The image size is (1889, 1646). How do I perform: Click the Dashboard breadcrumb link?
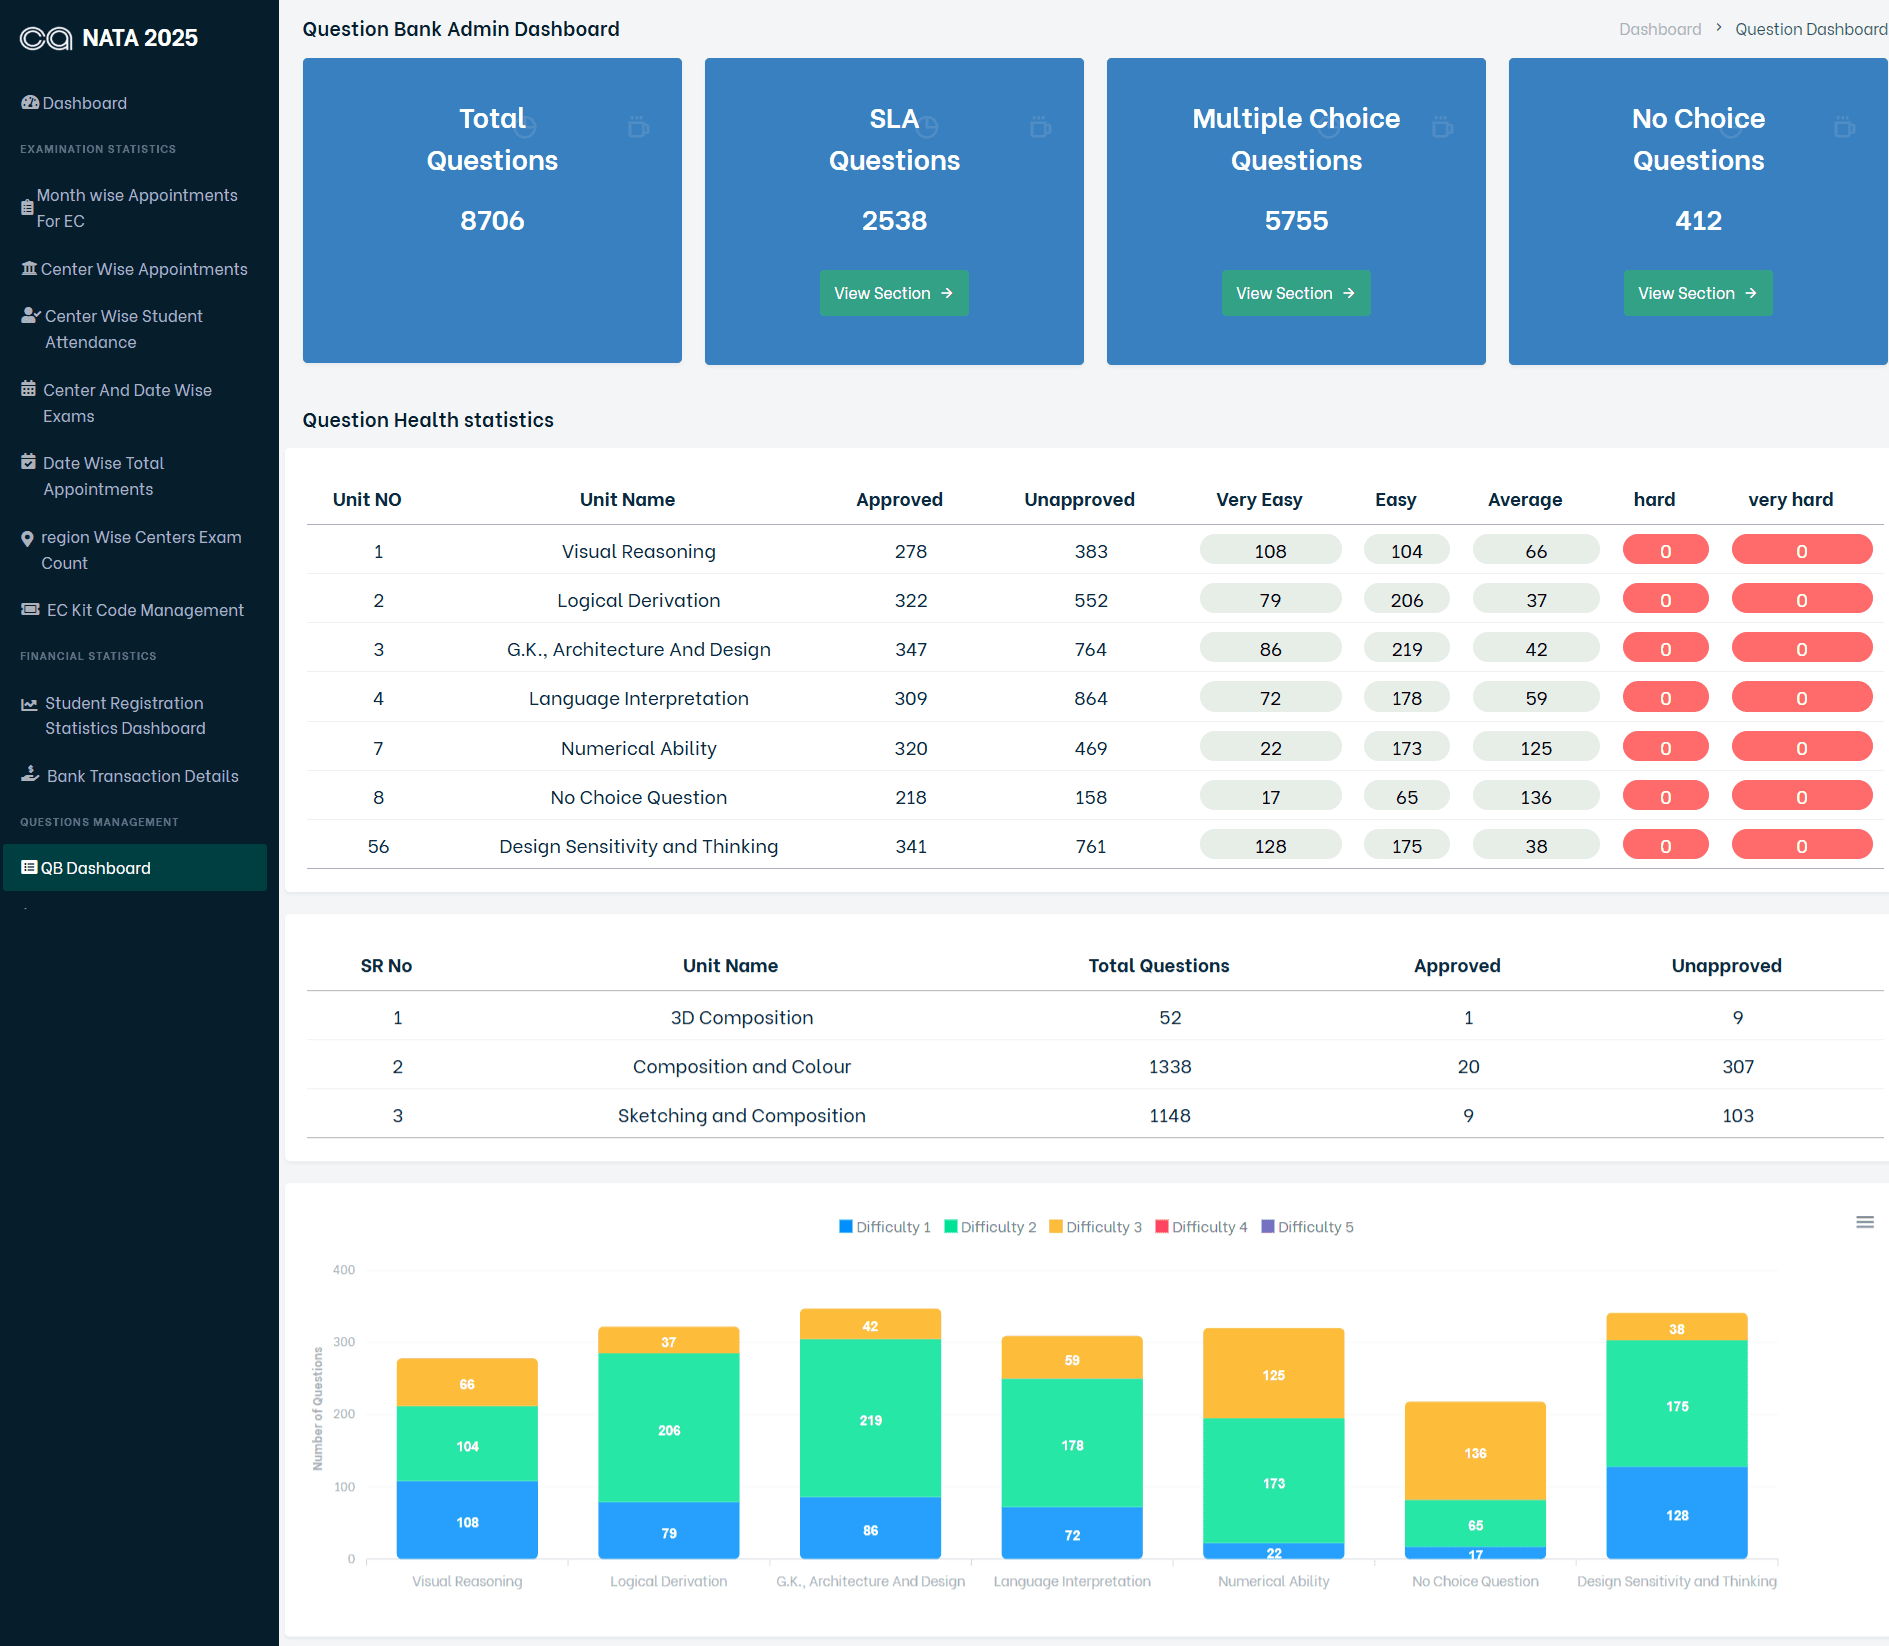click(x=1660, y=29)
